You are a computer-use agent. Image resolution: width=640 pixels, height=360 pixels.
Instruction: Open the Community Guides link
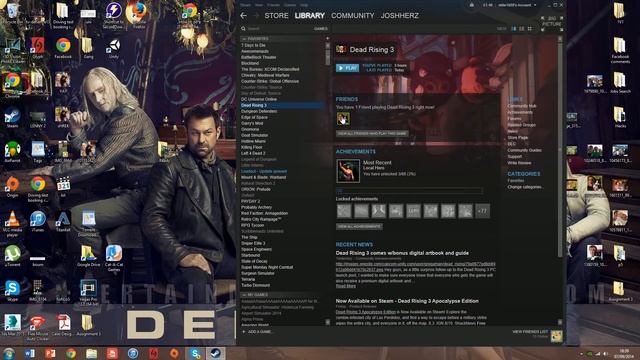pos(524,150)
